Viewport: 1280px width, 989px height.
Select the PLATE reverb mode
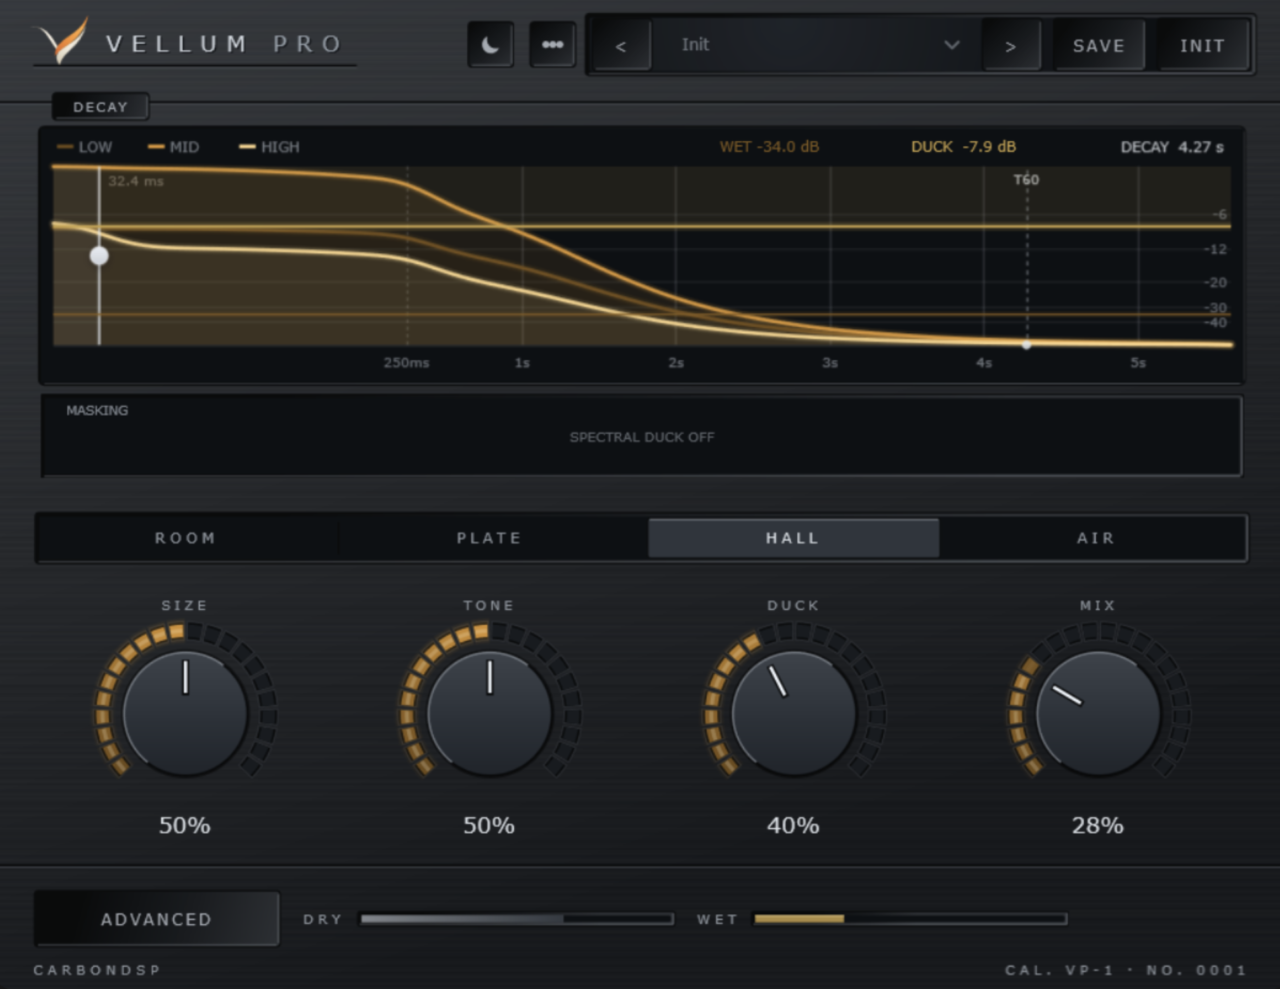(x=490, y=538)
